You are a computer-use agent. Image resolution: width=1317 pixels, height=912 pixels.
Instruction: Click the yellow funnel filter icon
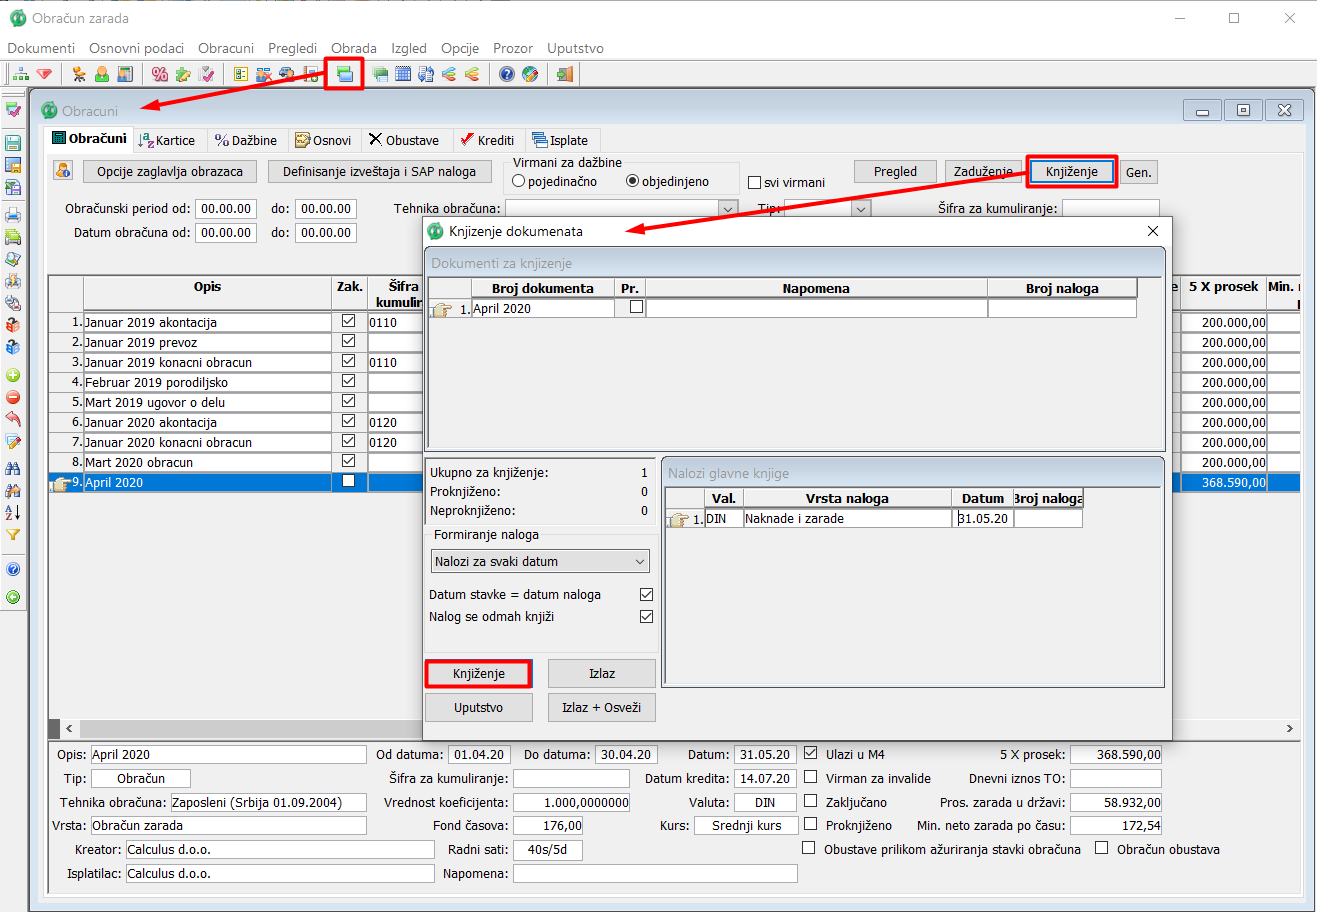[13, 535]
